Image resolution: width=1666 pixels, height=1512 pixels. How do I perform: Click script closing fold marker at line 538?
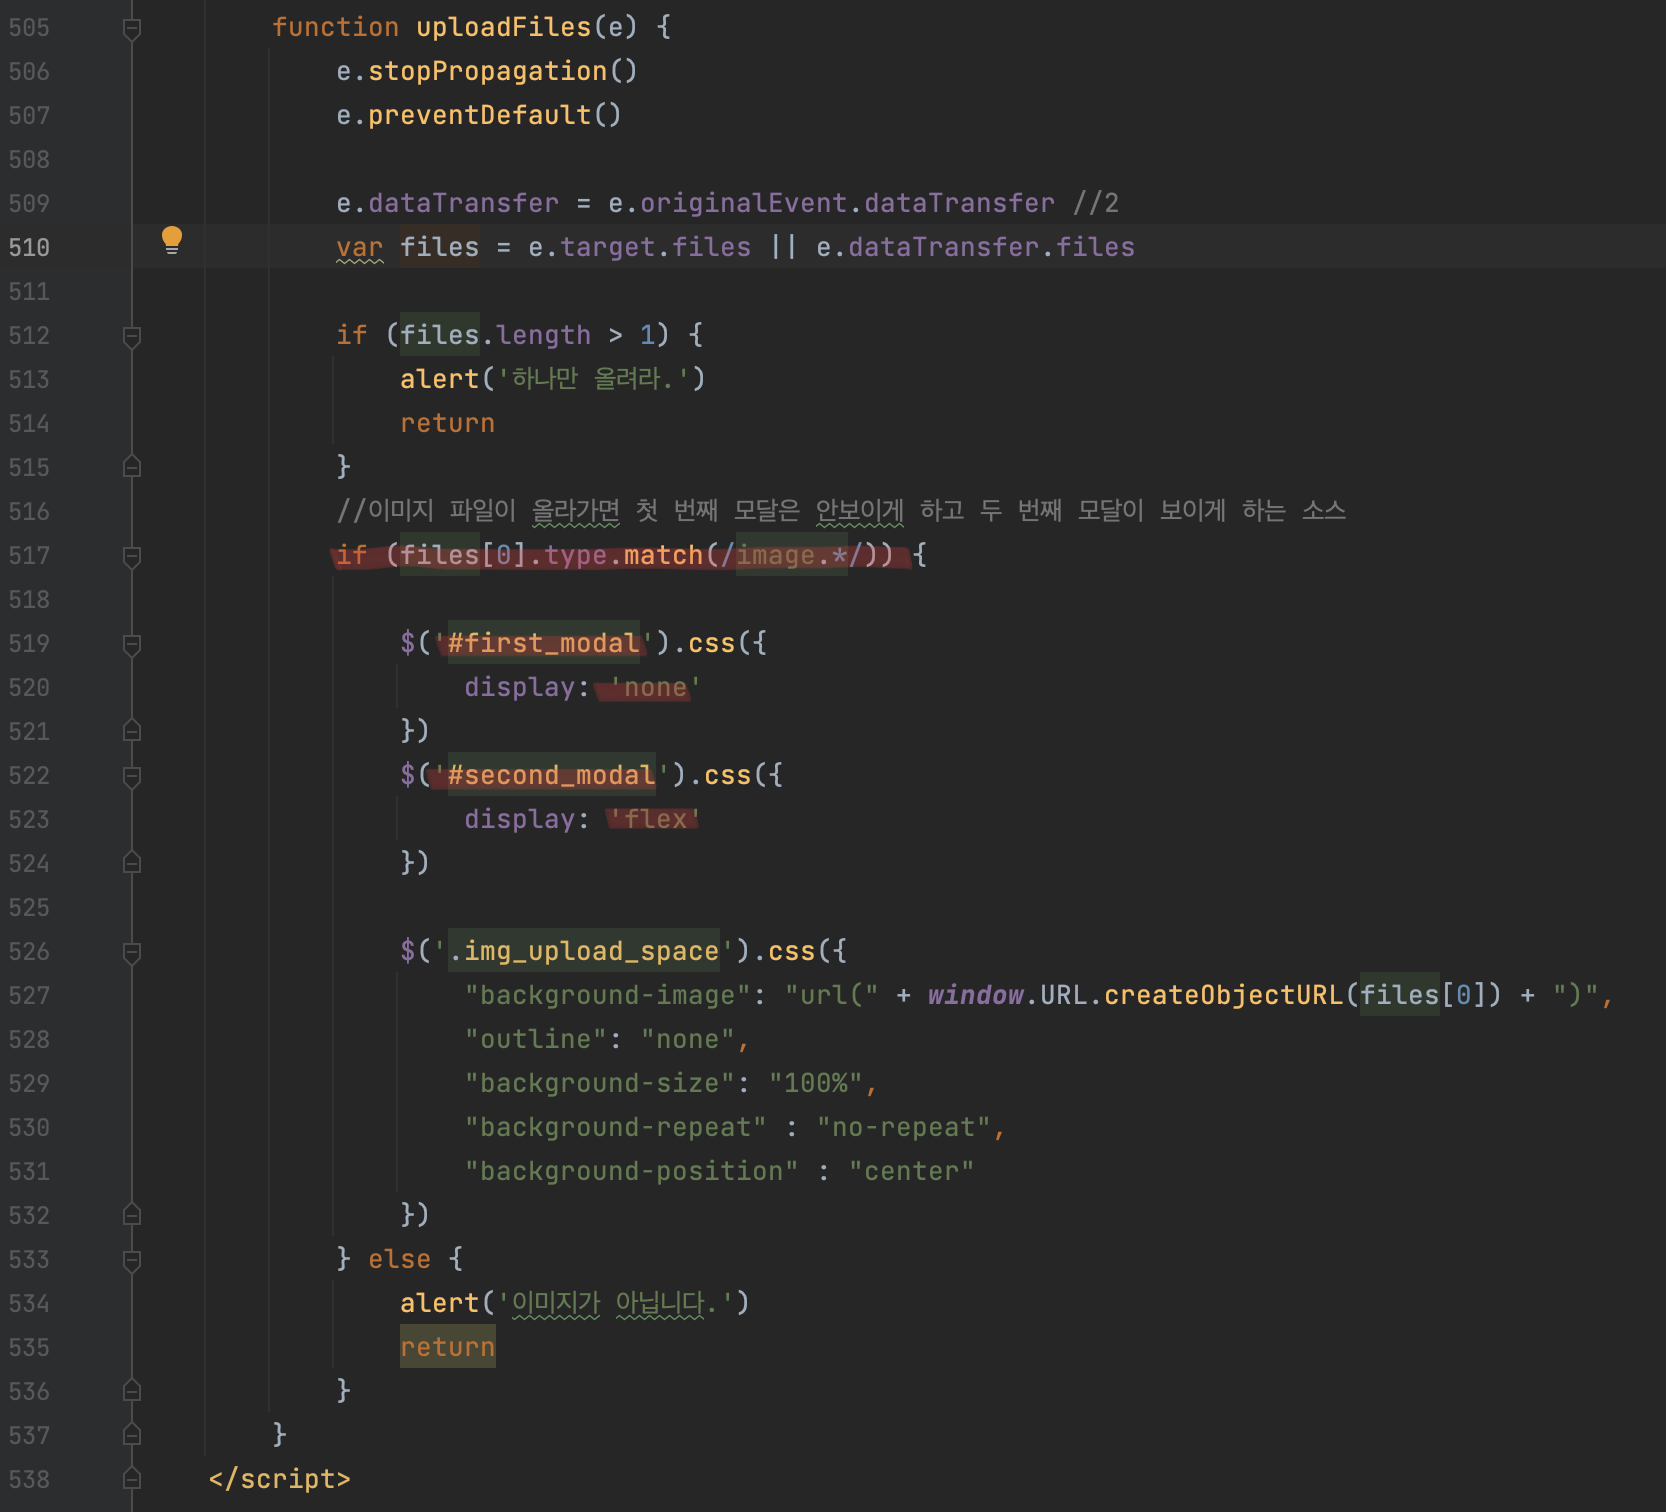click(132, 1479)
